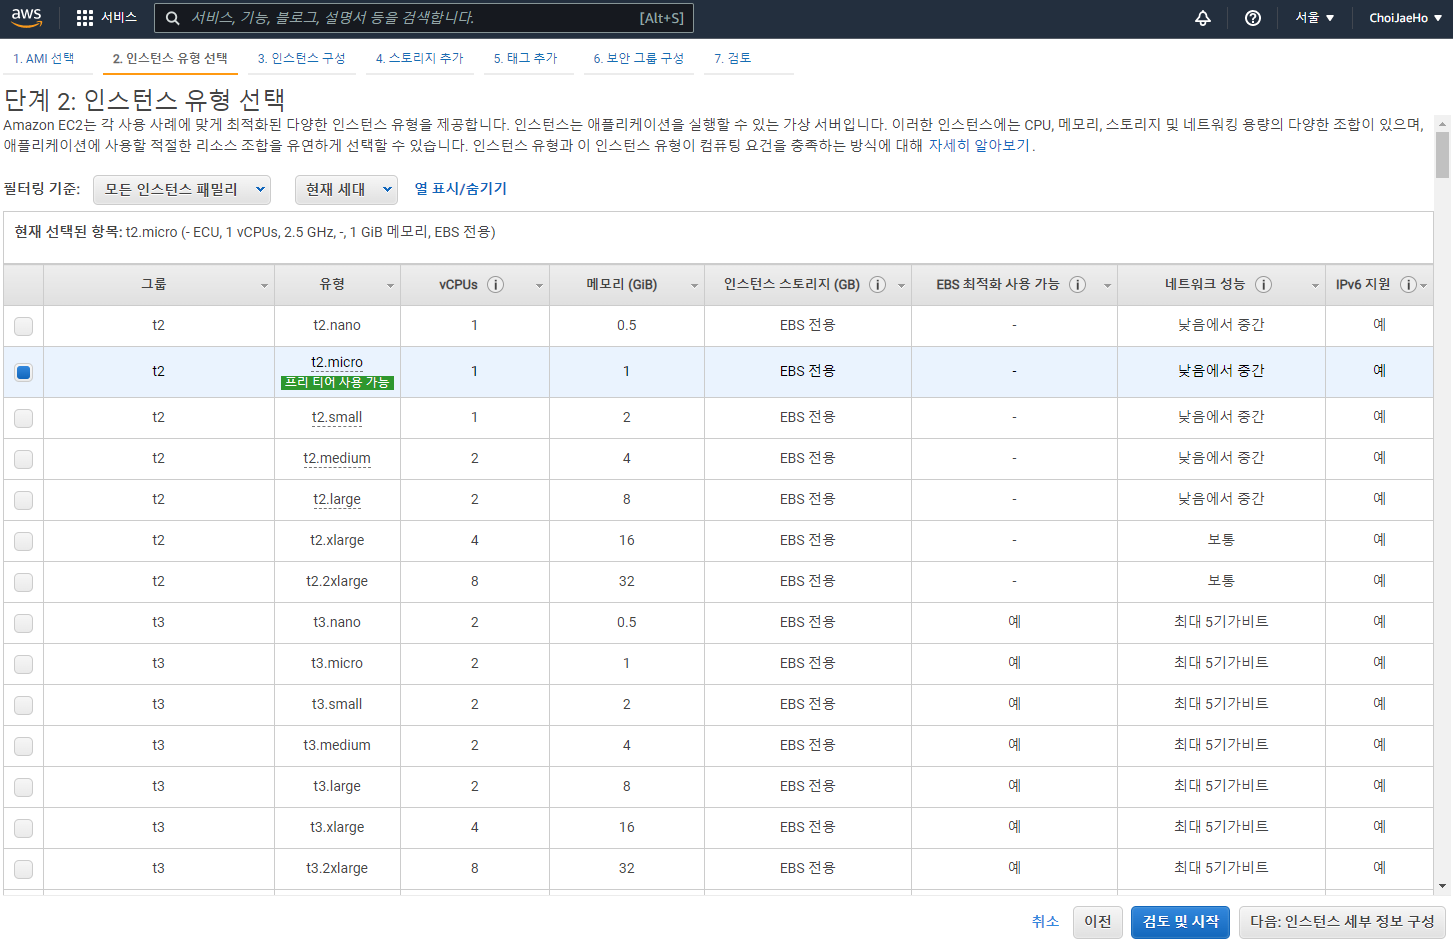Go to step 4 스토리지 추가 tab
Screen dimensions: 1453x939
coord(420,58)
